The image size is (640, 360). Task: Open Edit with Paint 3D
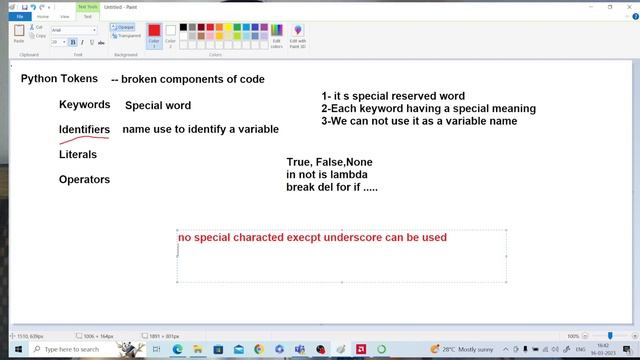point(298,36)
